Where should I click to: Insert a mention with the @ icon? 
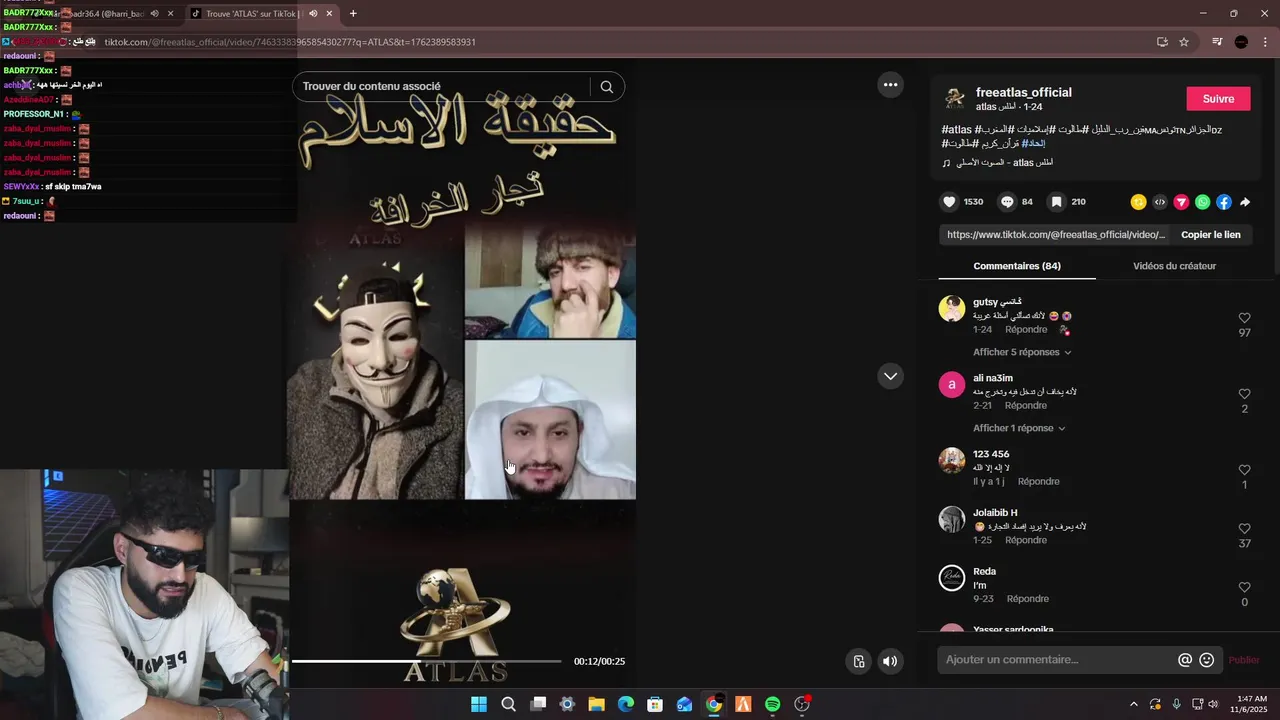coord(1185,660)
